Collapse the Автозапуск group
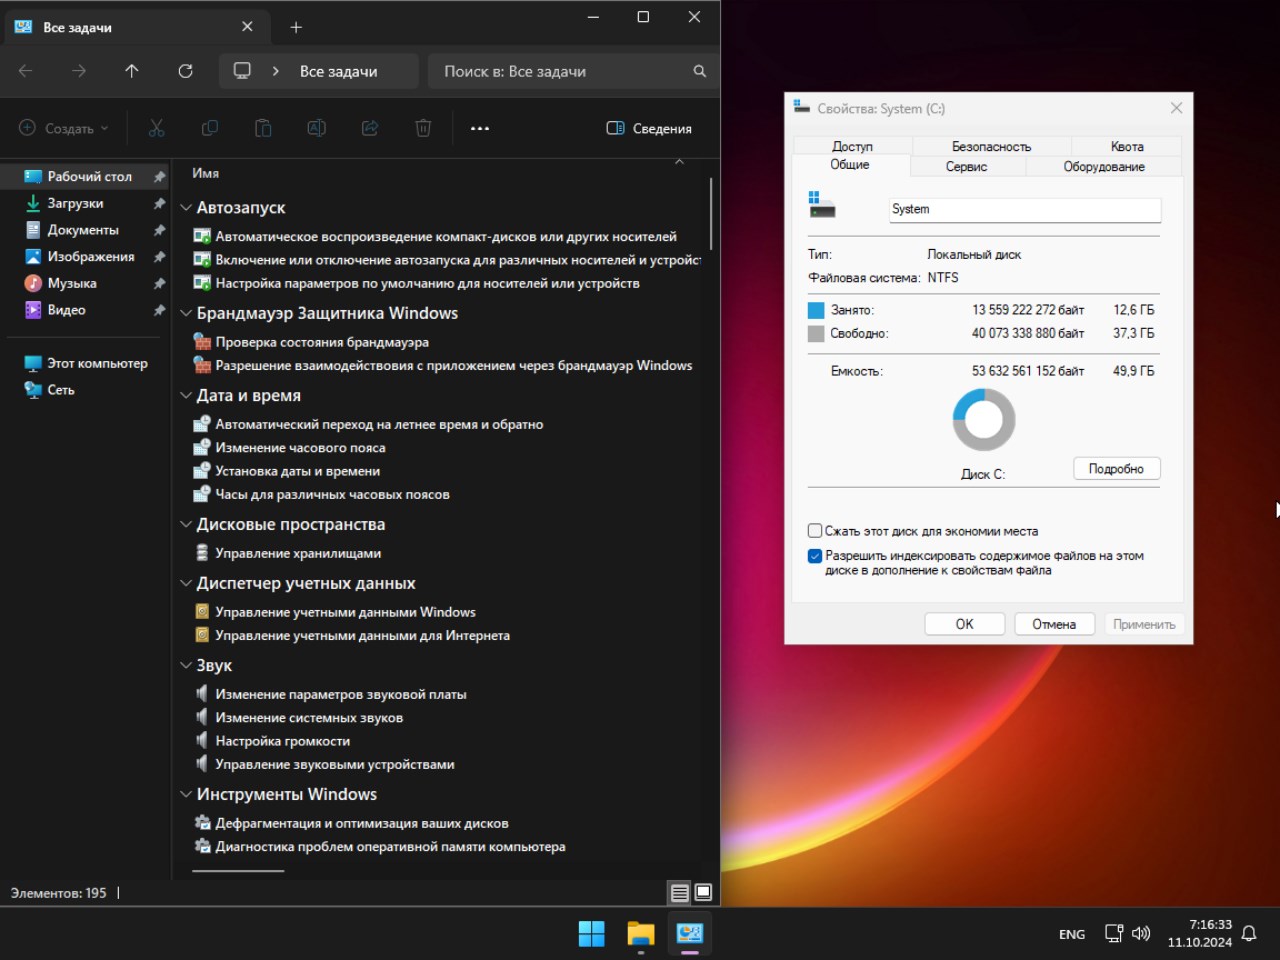The width and height of the screenshot is (1280, 960). point(186,208)
